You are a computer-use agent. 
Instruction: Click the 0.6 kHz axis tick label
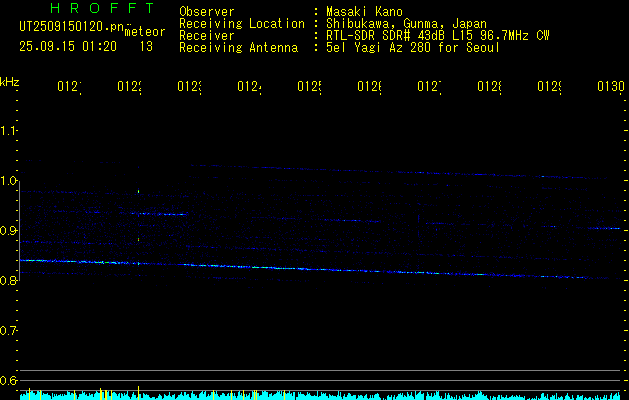[x=8, y=380]
